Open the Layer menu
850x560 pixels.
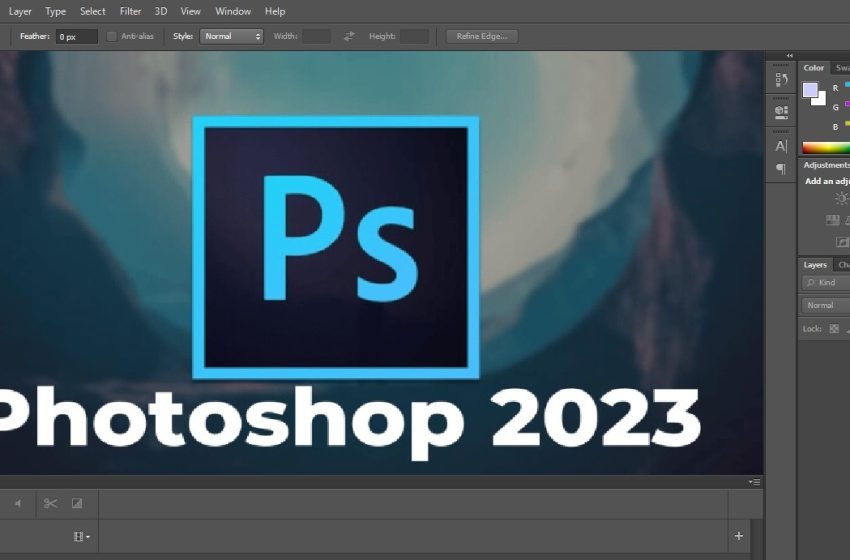[x=20, y=11]
